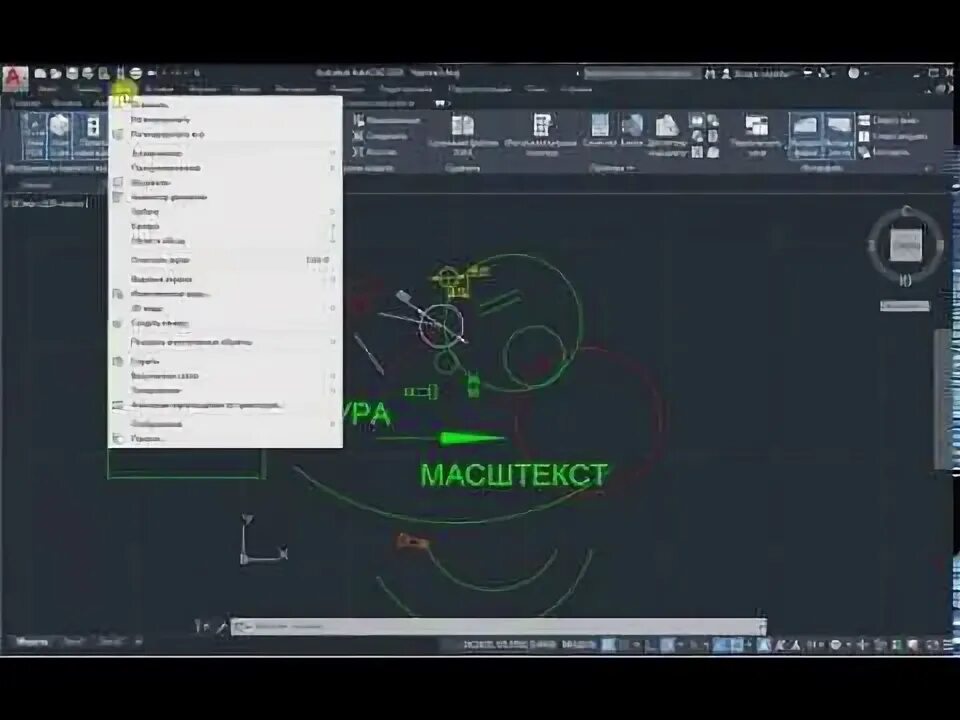This screenshot has height=720, width=960.
Task: Click the ViewCube in the drawing area
Action: tap(905, 243)
